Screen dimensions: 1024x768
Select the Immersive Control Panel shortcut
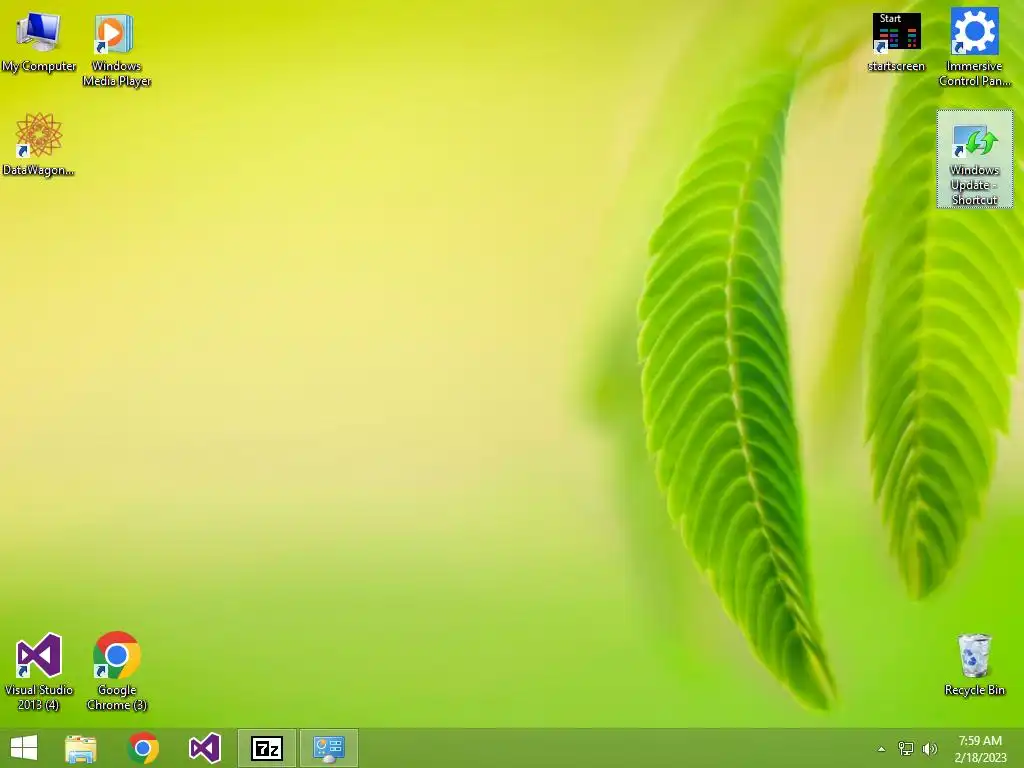pos(974,47)
